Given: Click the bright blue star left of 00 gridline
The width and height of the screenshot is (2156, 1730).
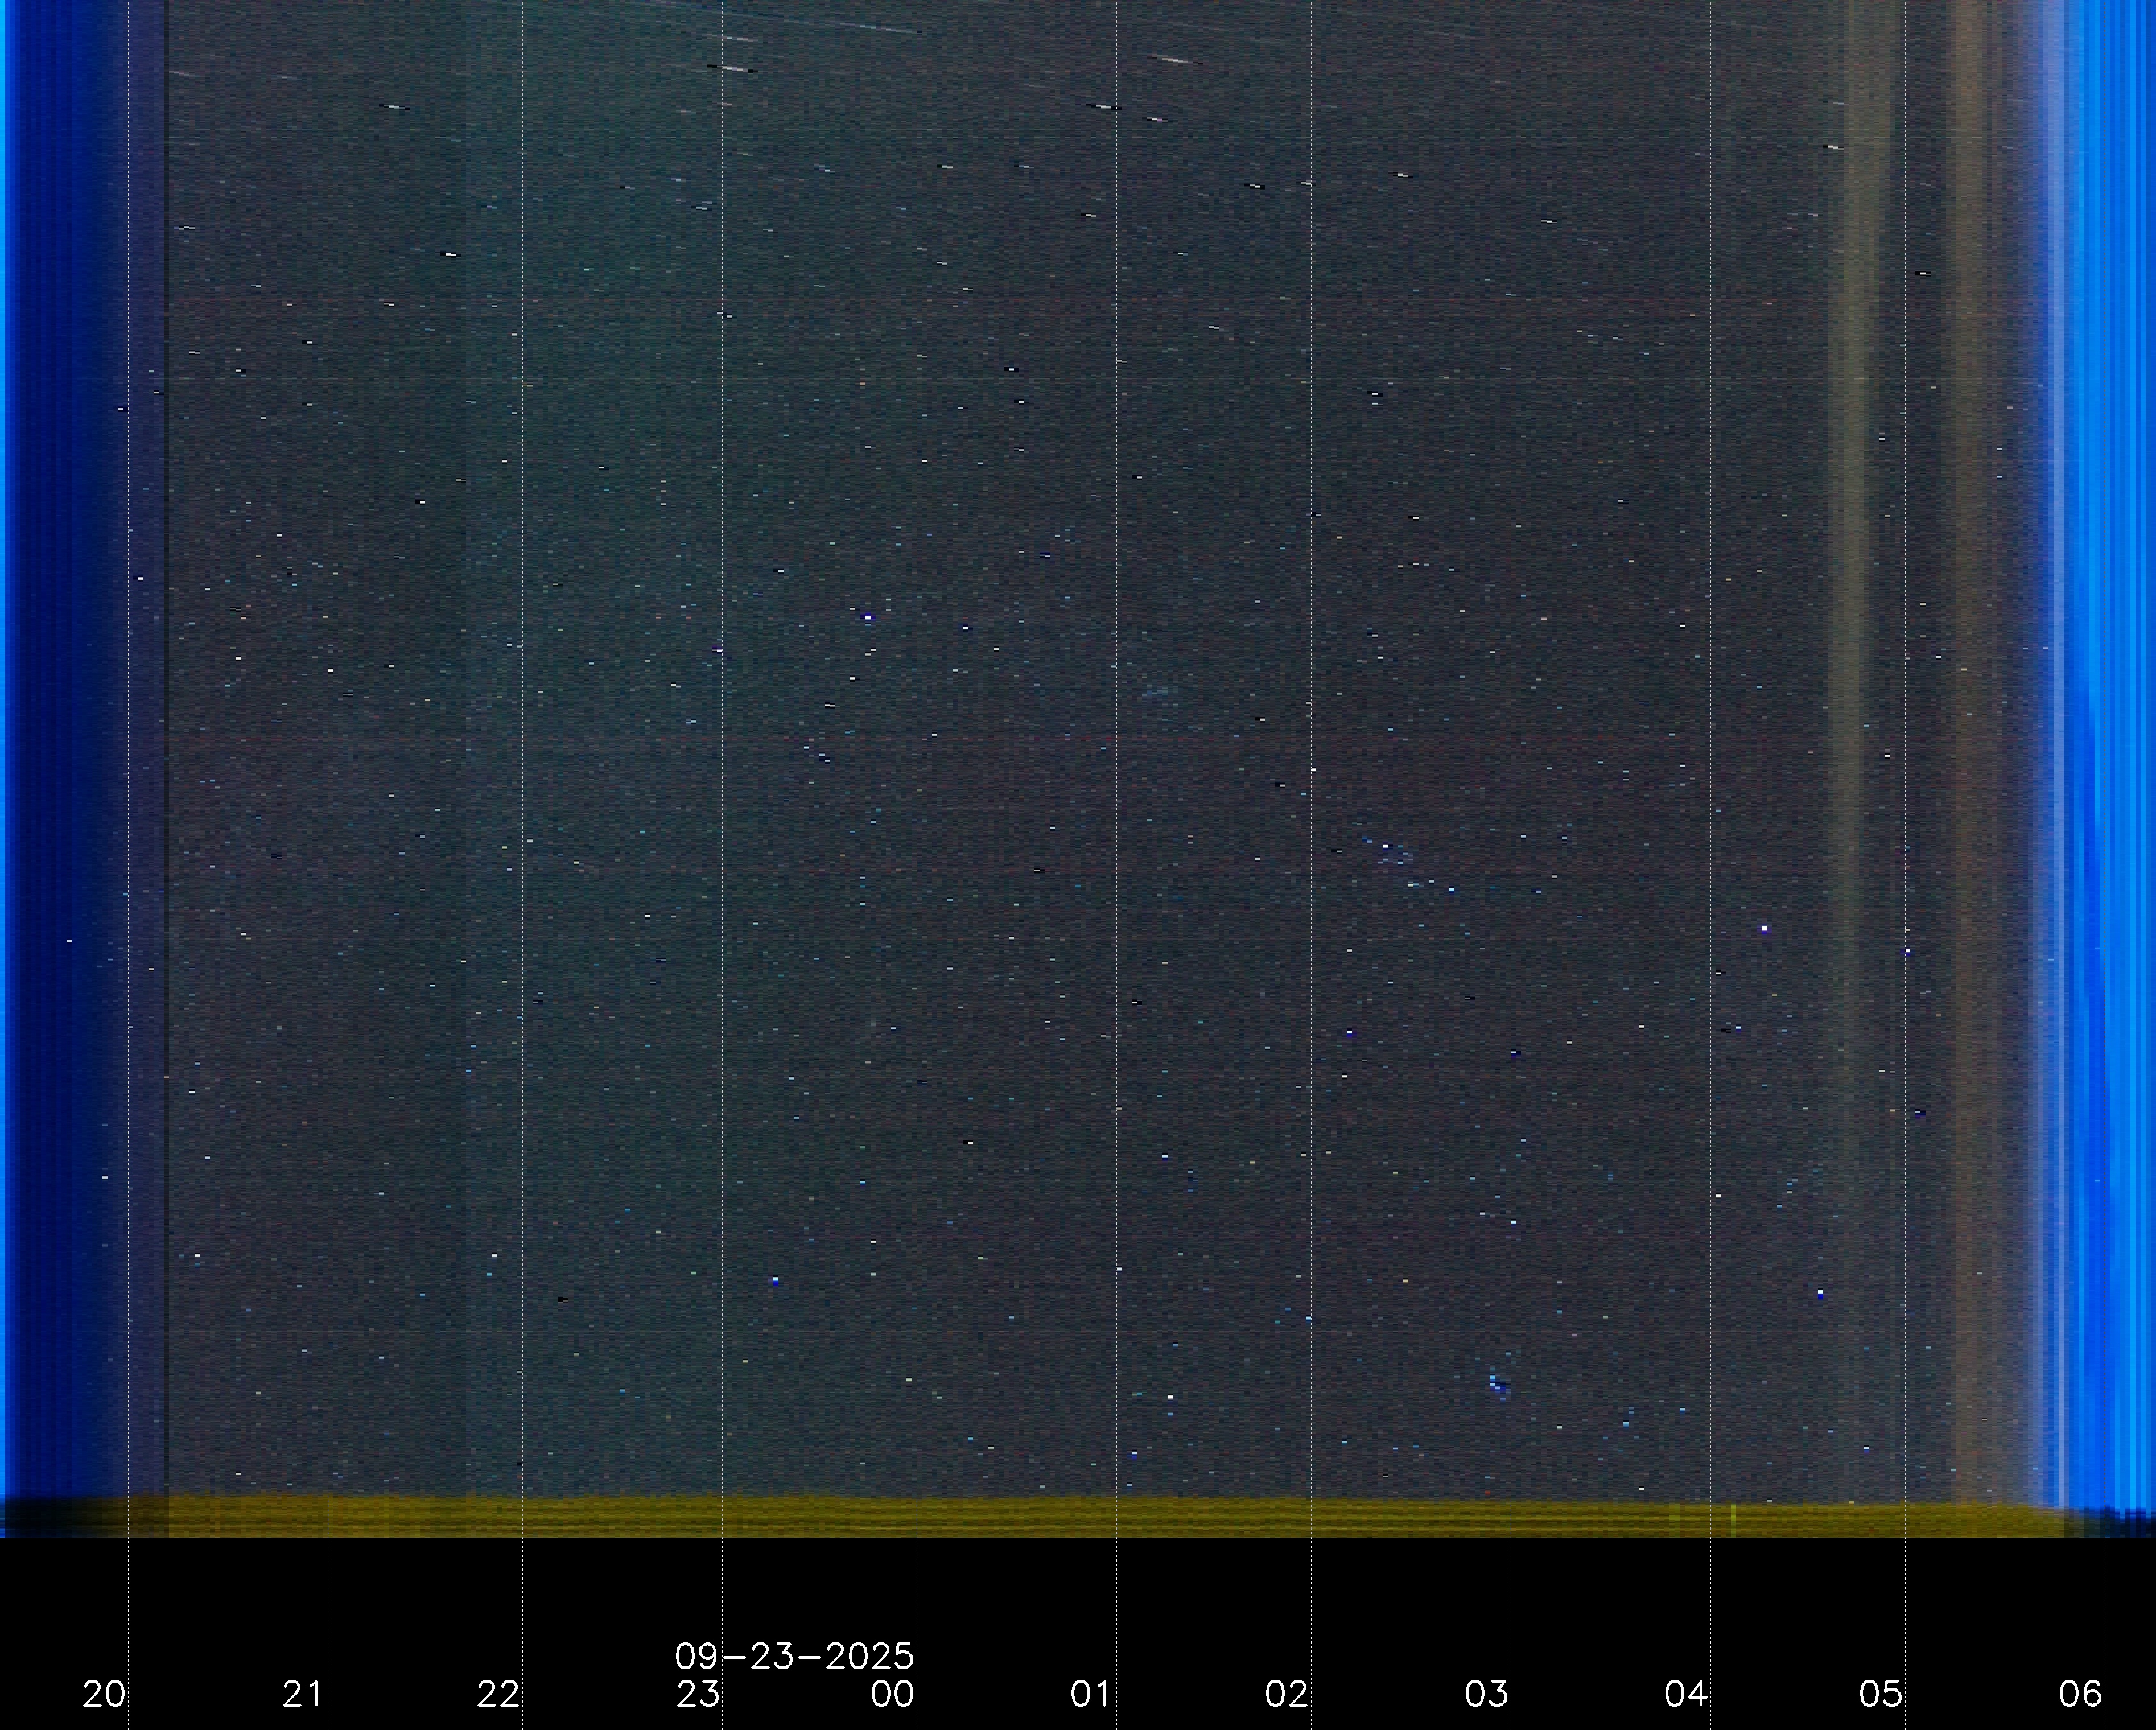Looking at the screenshot, I should (867, 618).
